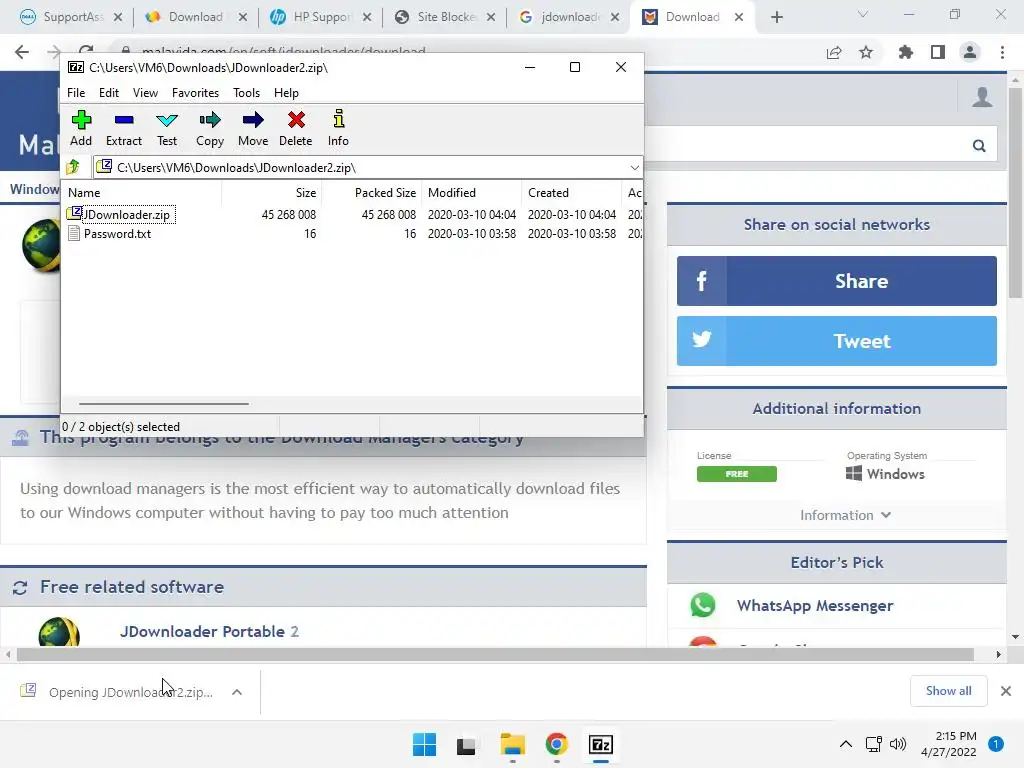Open the JDownloader Portable 2 link
Screen dimensions: 1024x768
[x=209, y=632]
